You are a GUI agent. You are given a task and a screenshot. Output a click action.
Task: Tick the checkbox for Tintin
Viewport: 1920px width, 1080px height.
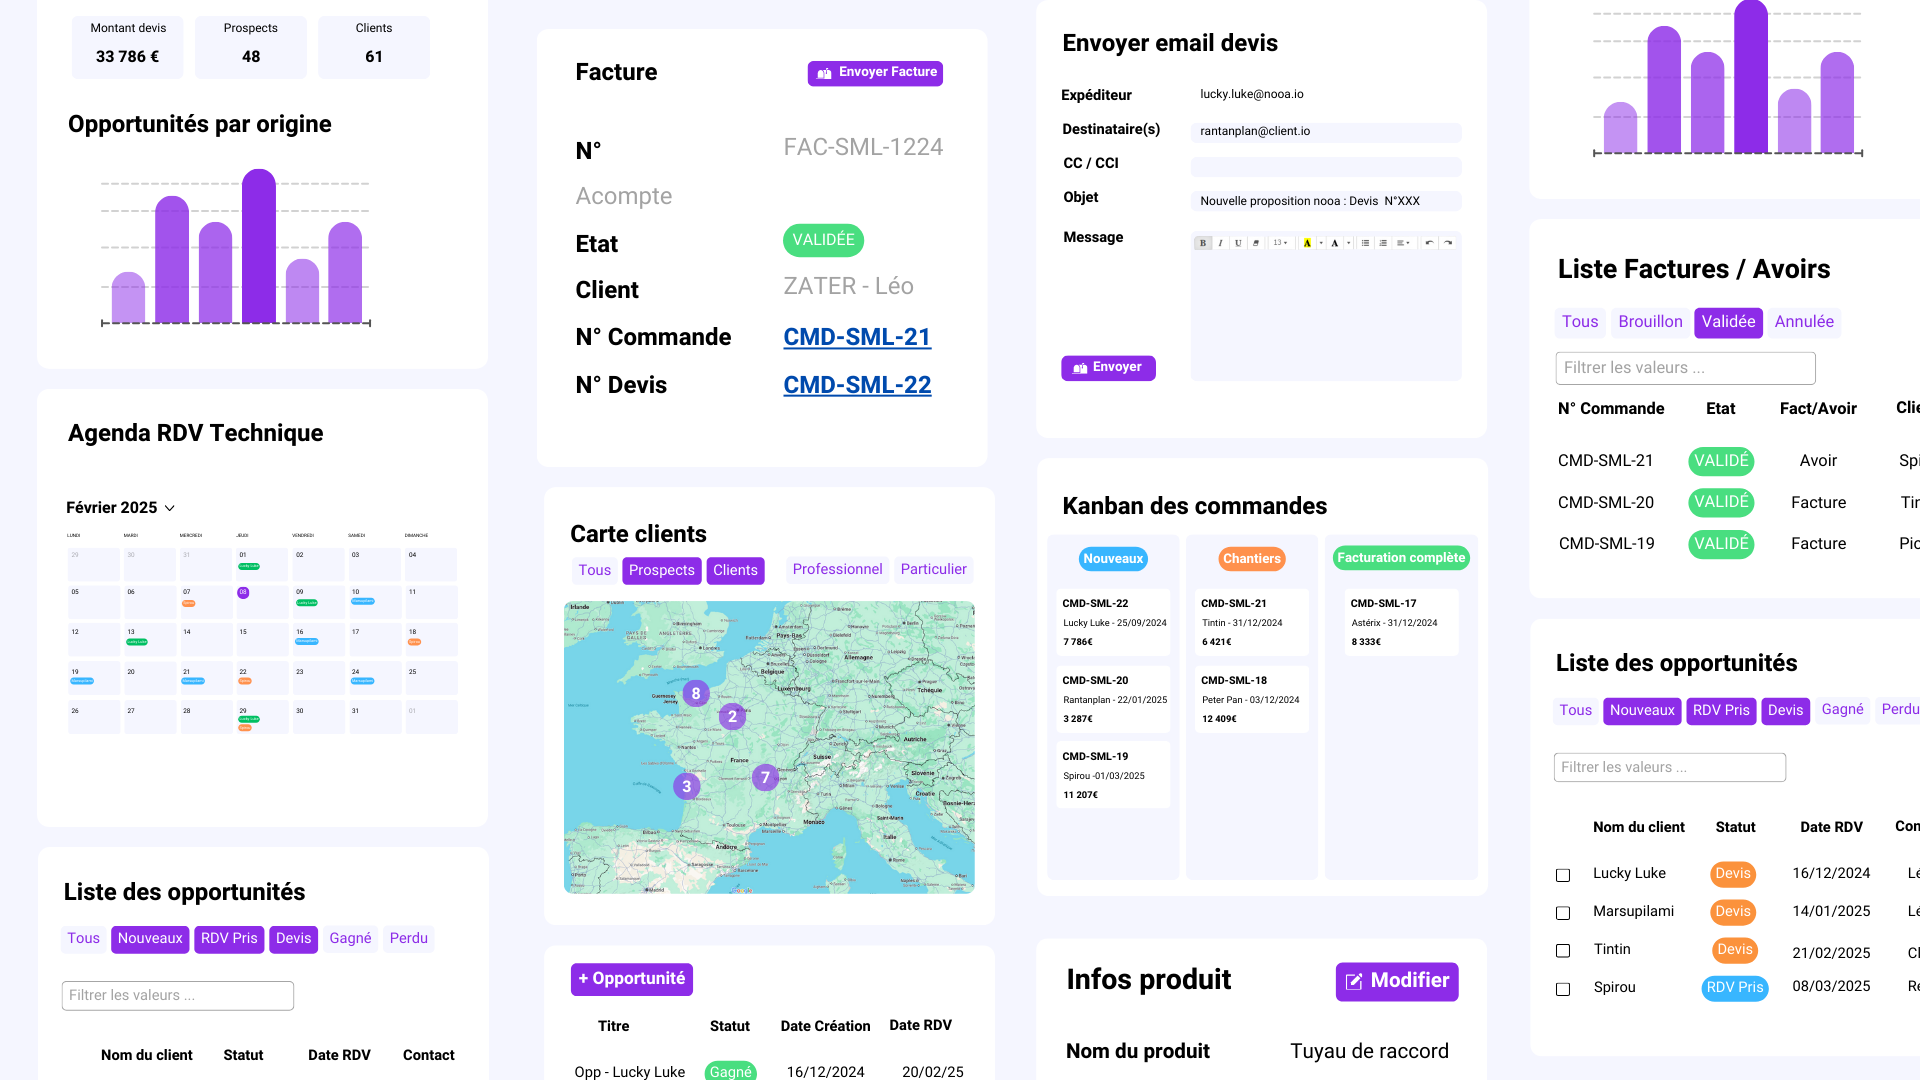[1563, 951]
